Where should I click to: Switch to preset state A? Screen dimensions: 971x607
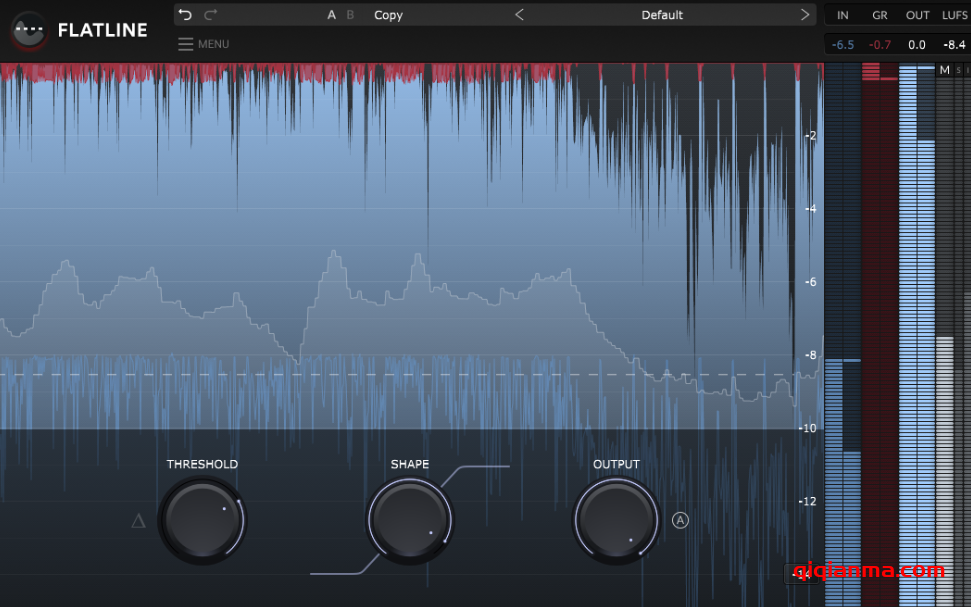point(332,15)
